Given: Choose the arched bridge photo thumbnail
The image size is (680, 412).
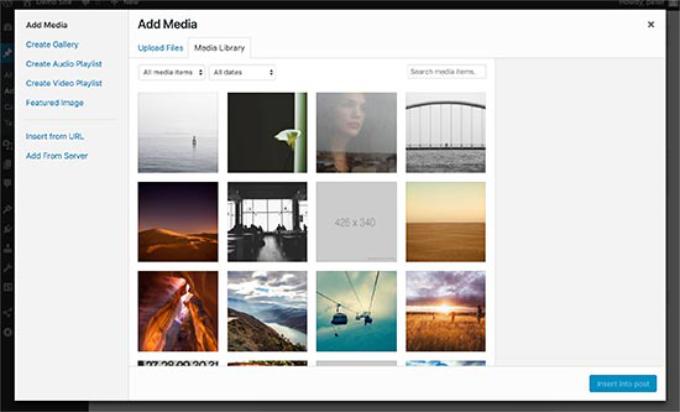Looking at the screenshot, I should click(445, 133).
